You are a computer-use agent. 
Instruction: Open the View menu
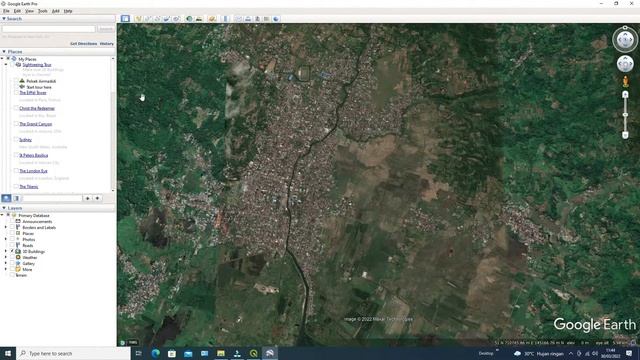click(29, 11)
